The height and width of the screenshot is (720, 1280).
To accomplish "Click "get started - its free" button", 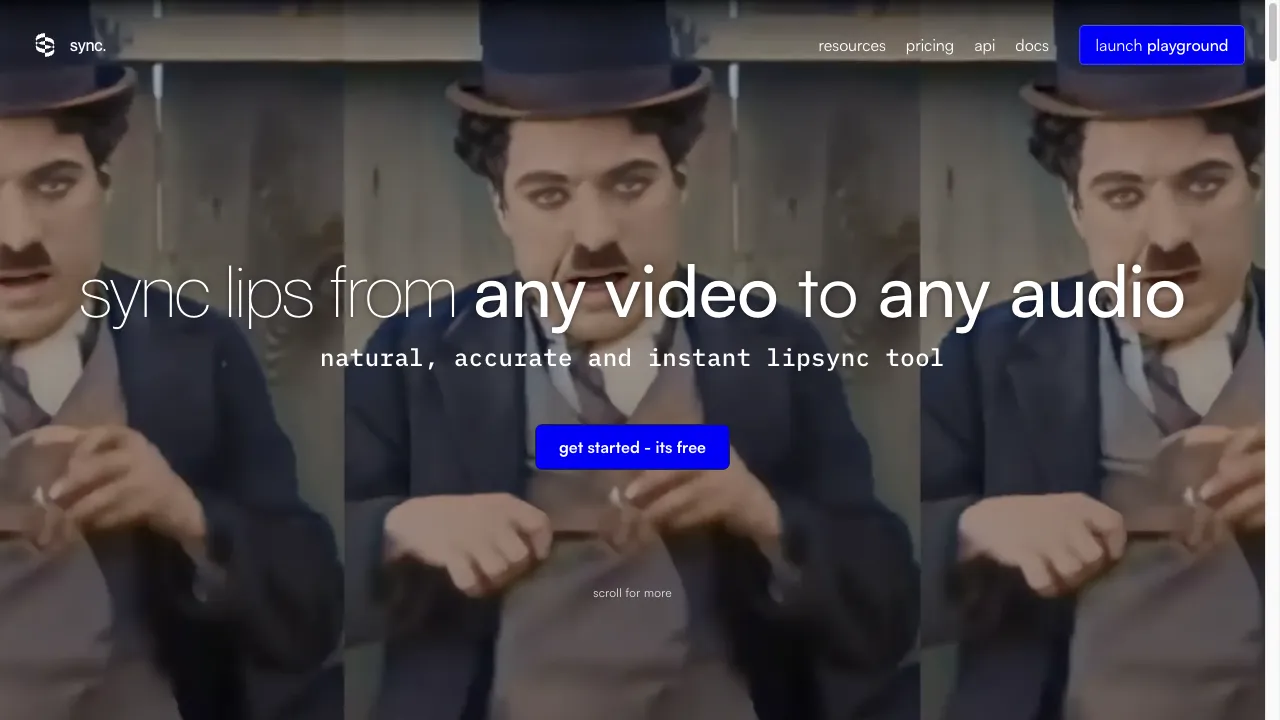I will tap(632, 447).
